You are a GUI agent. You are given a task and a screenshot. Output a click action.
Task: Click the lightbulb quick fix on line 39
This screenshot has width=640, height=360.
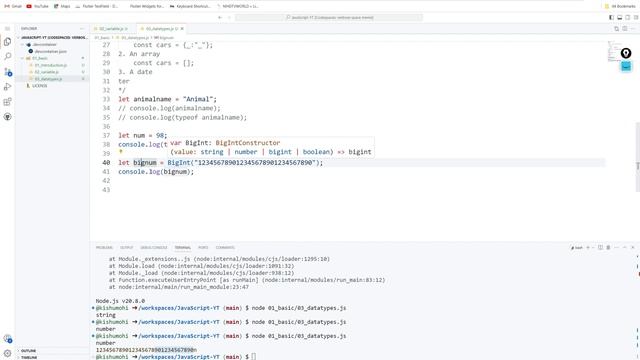click(120, 152)
